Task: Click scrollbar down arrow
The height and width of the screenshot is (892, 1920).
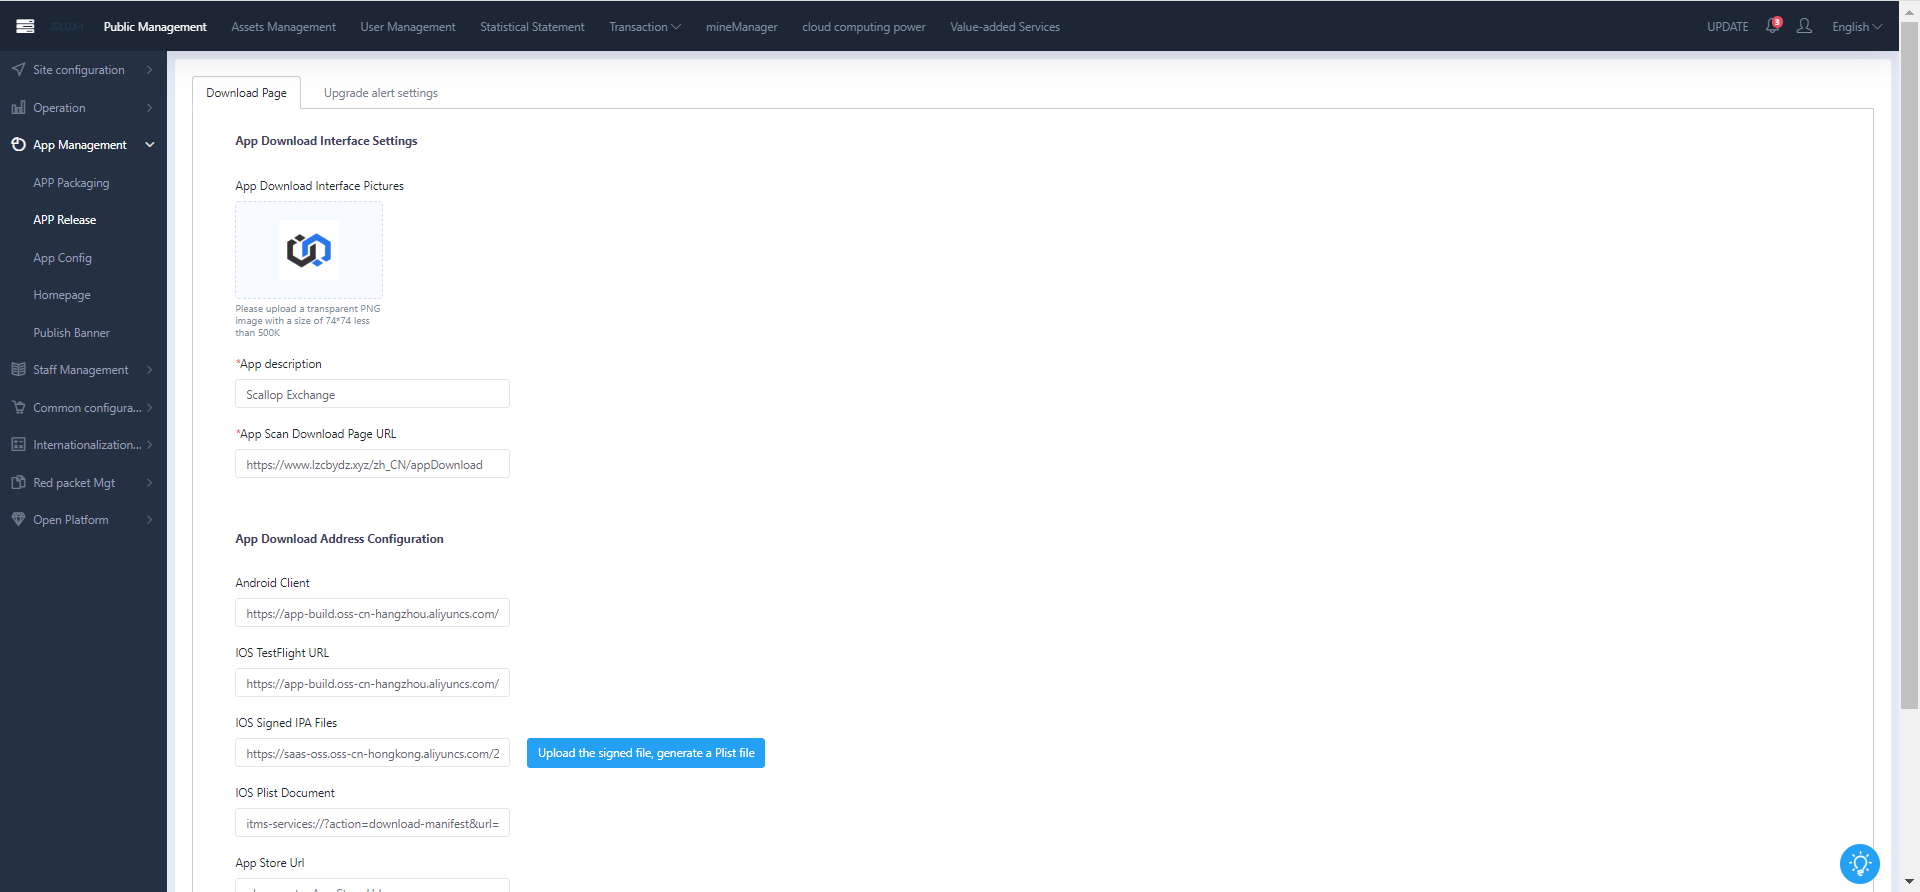Action: pos(1909,882)
